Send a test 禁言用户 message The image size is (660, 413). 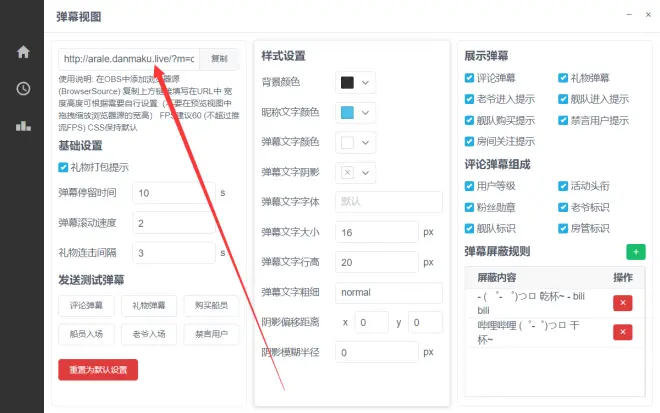click(211, 335)
